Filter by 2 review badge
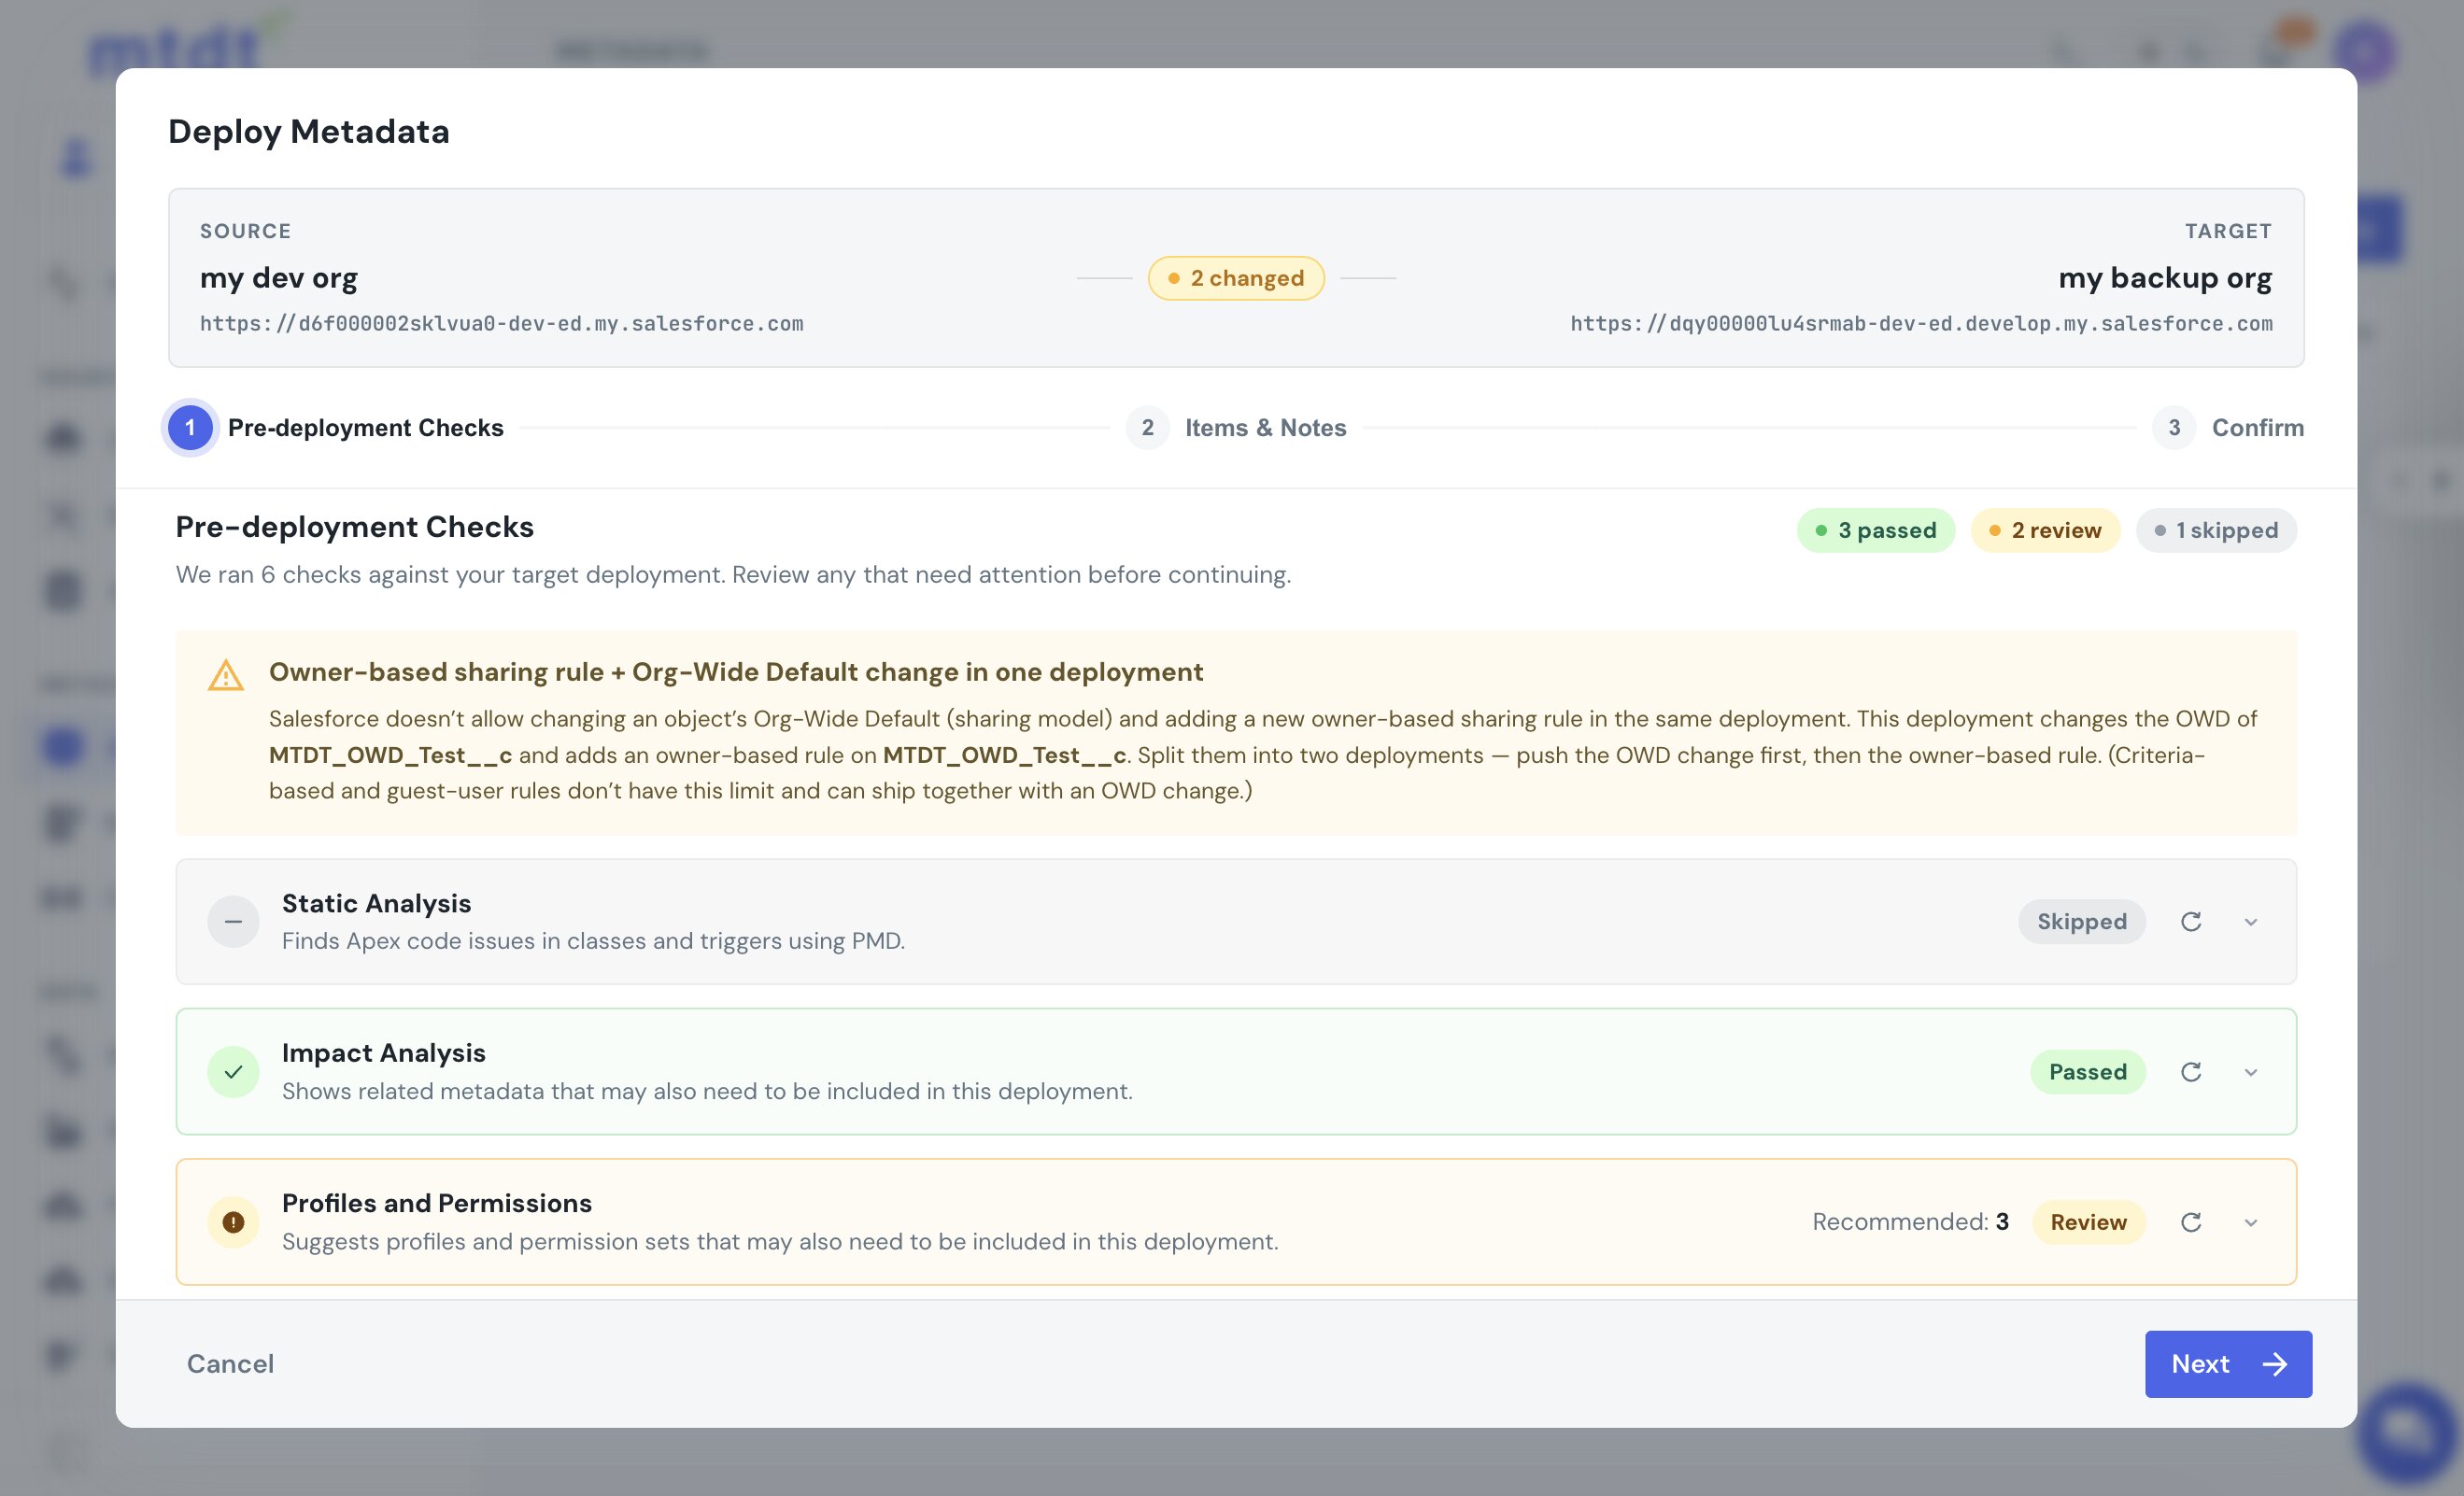Screen dimensions: 2464x1496 (2045, 530)
